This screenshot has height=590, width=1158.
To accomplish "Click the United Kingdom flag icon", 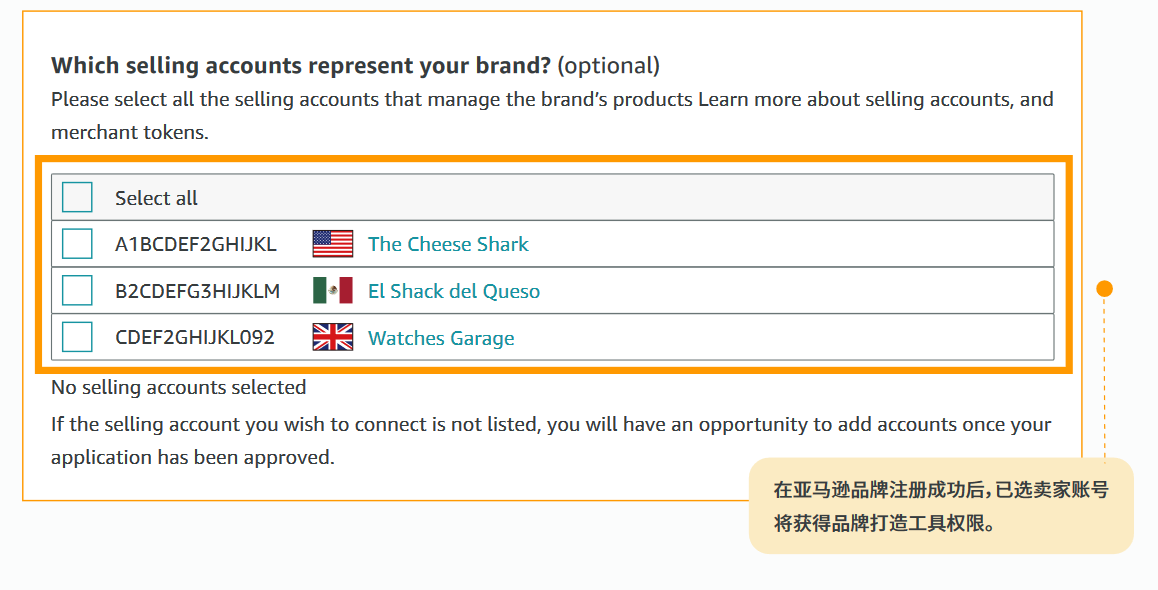I will [332, 337].
